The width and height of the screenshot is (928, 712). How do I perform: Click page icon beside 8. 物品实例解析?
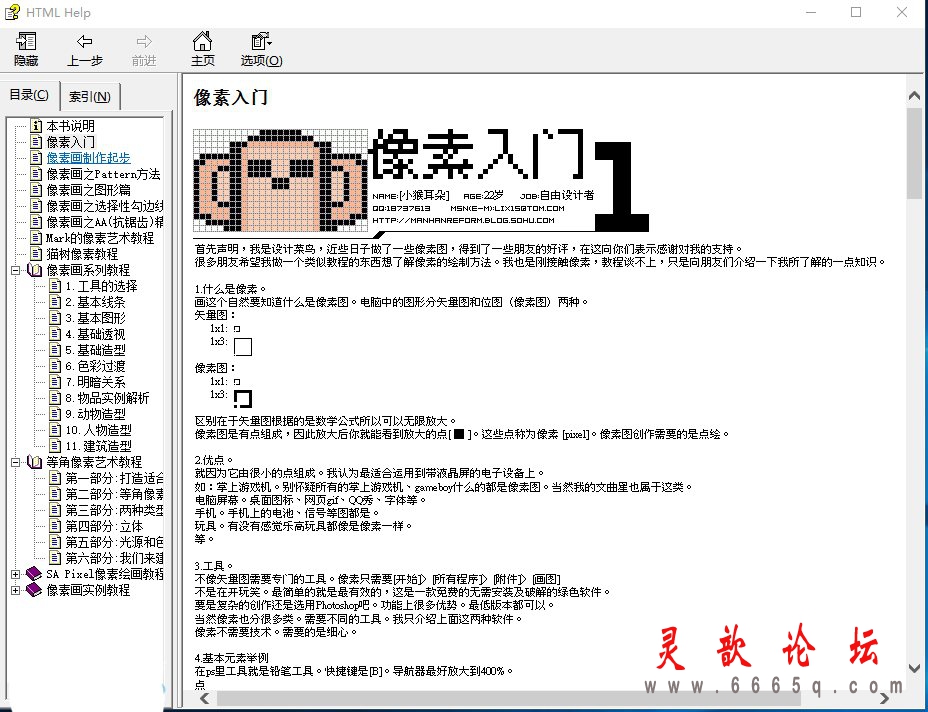coord(55,398)
